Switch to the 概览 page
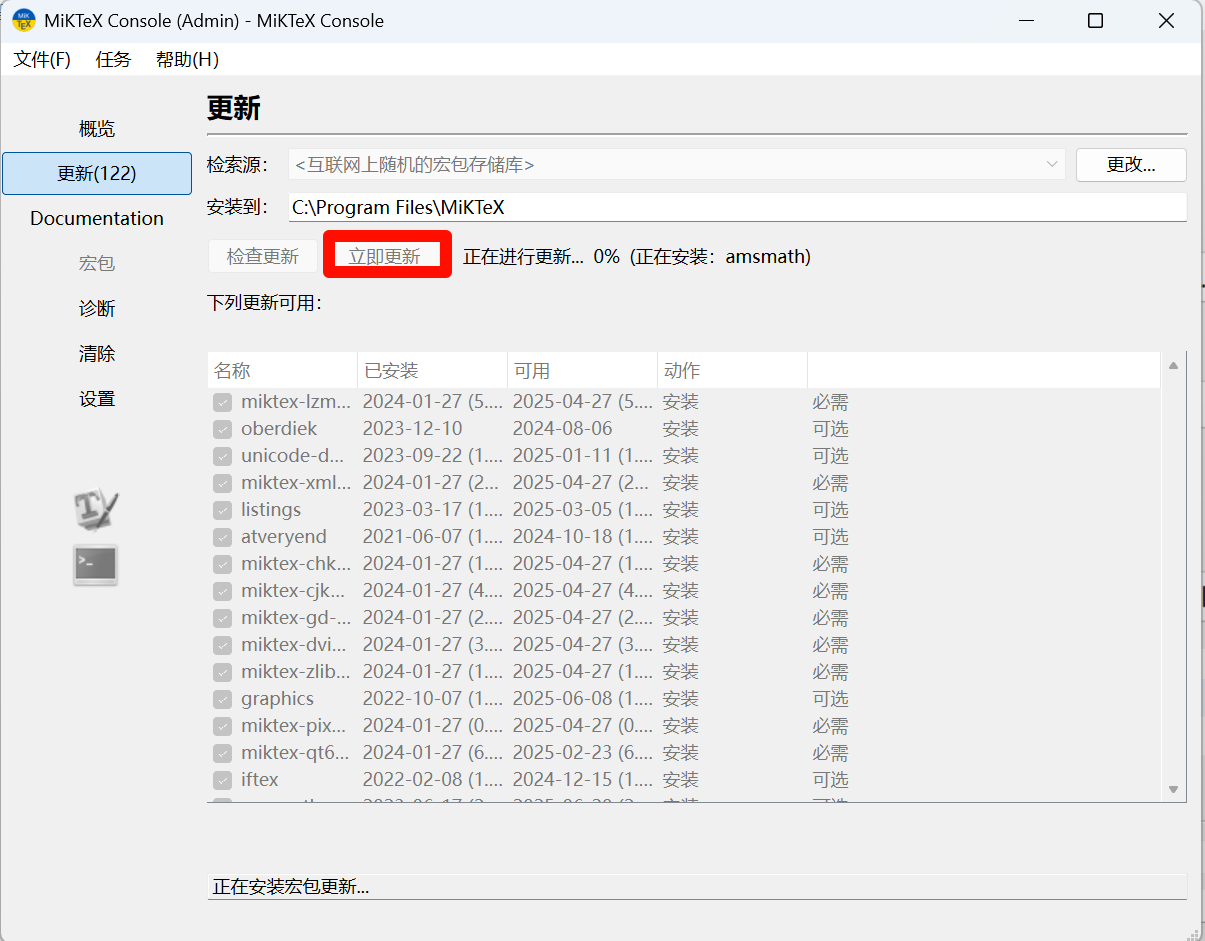The width and height of the screenshot is (1205, 941). (97, 129)
